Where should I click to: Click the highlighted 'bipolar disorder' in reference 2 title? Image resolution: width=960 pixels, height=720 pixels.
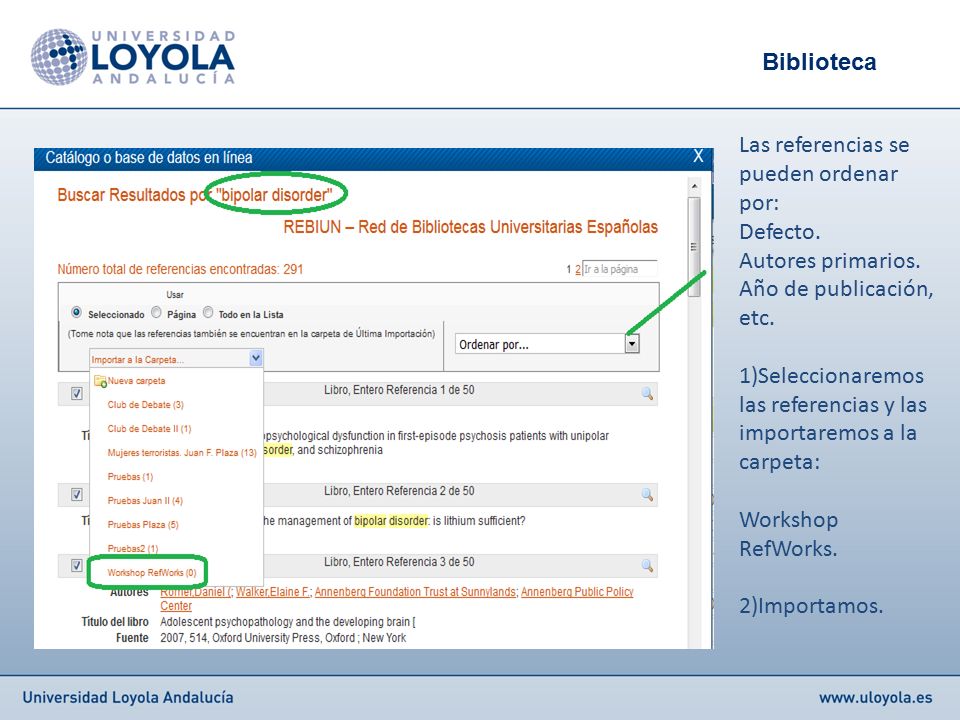click(391, 521)
